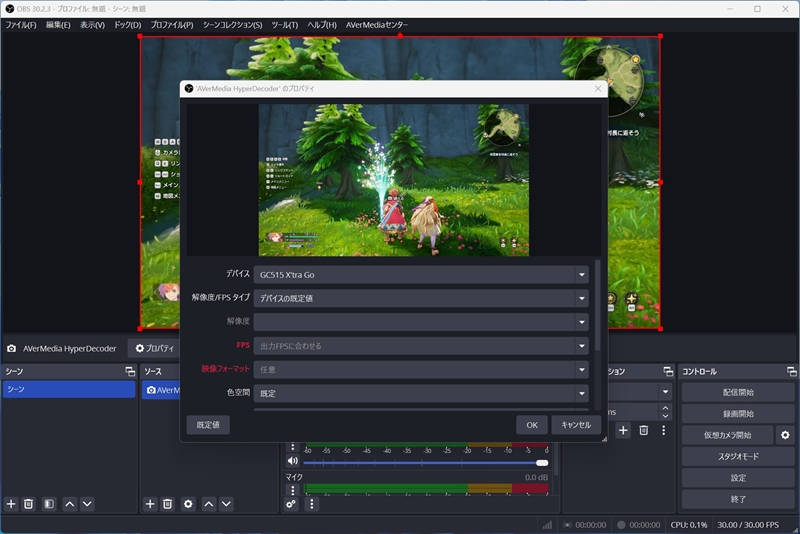Click camera icon beside AVerMedia HyperDecoder label

[11, 349]
